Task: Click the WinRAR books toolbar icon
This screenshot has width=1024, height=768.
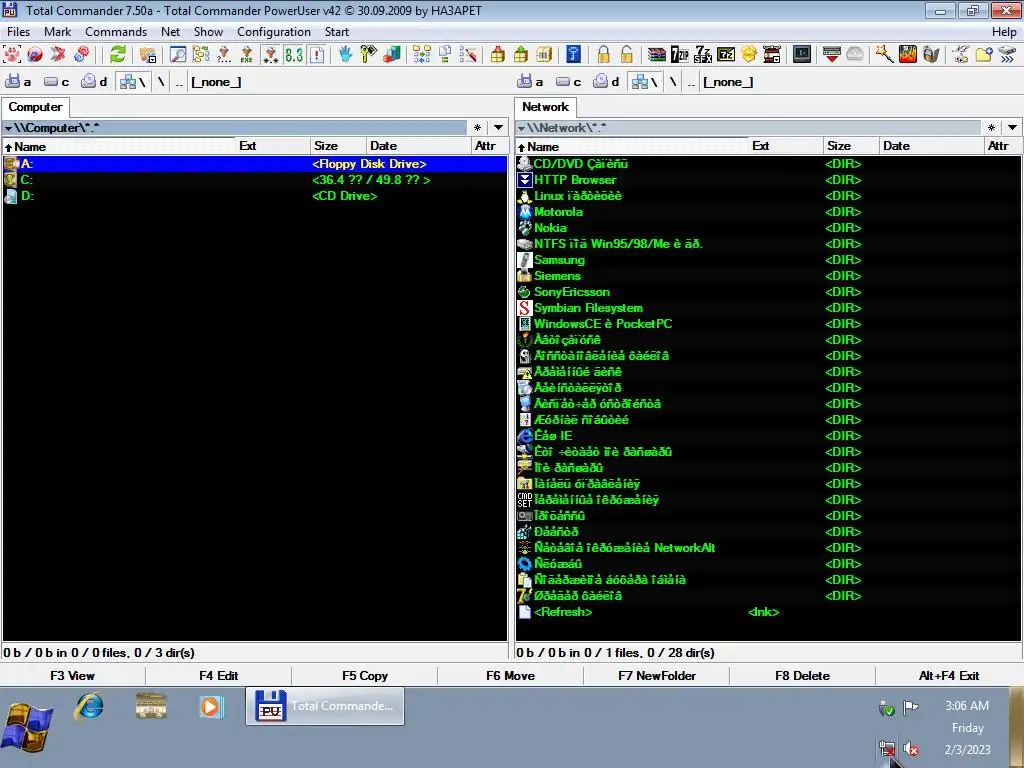Action: click(656, 55)
